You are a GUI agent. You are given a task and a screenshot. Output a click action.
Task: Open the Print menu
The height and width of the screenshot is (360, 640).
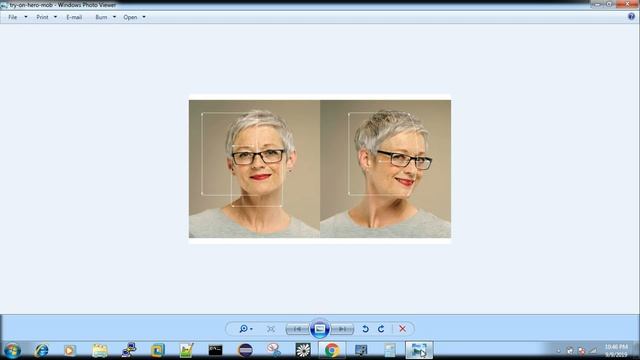(x=42, y=17)
